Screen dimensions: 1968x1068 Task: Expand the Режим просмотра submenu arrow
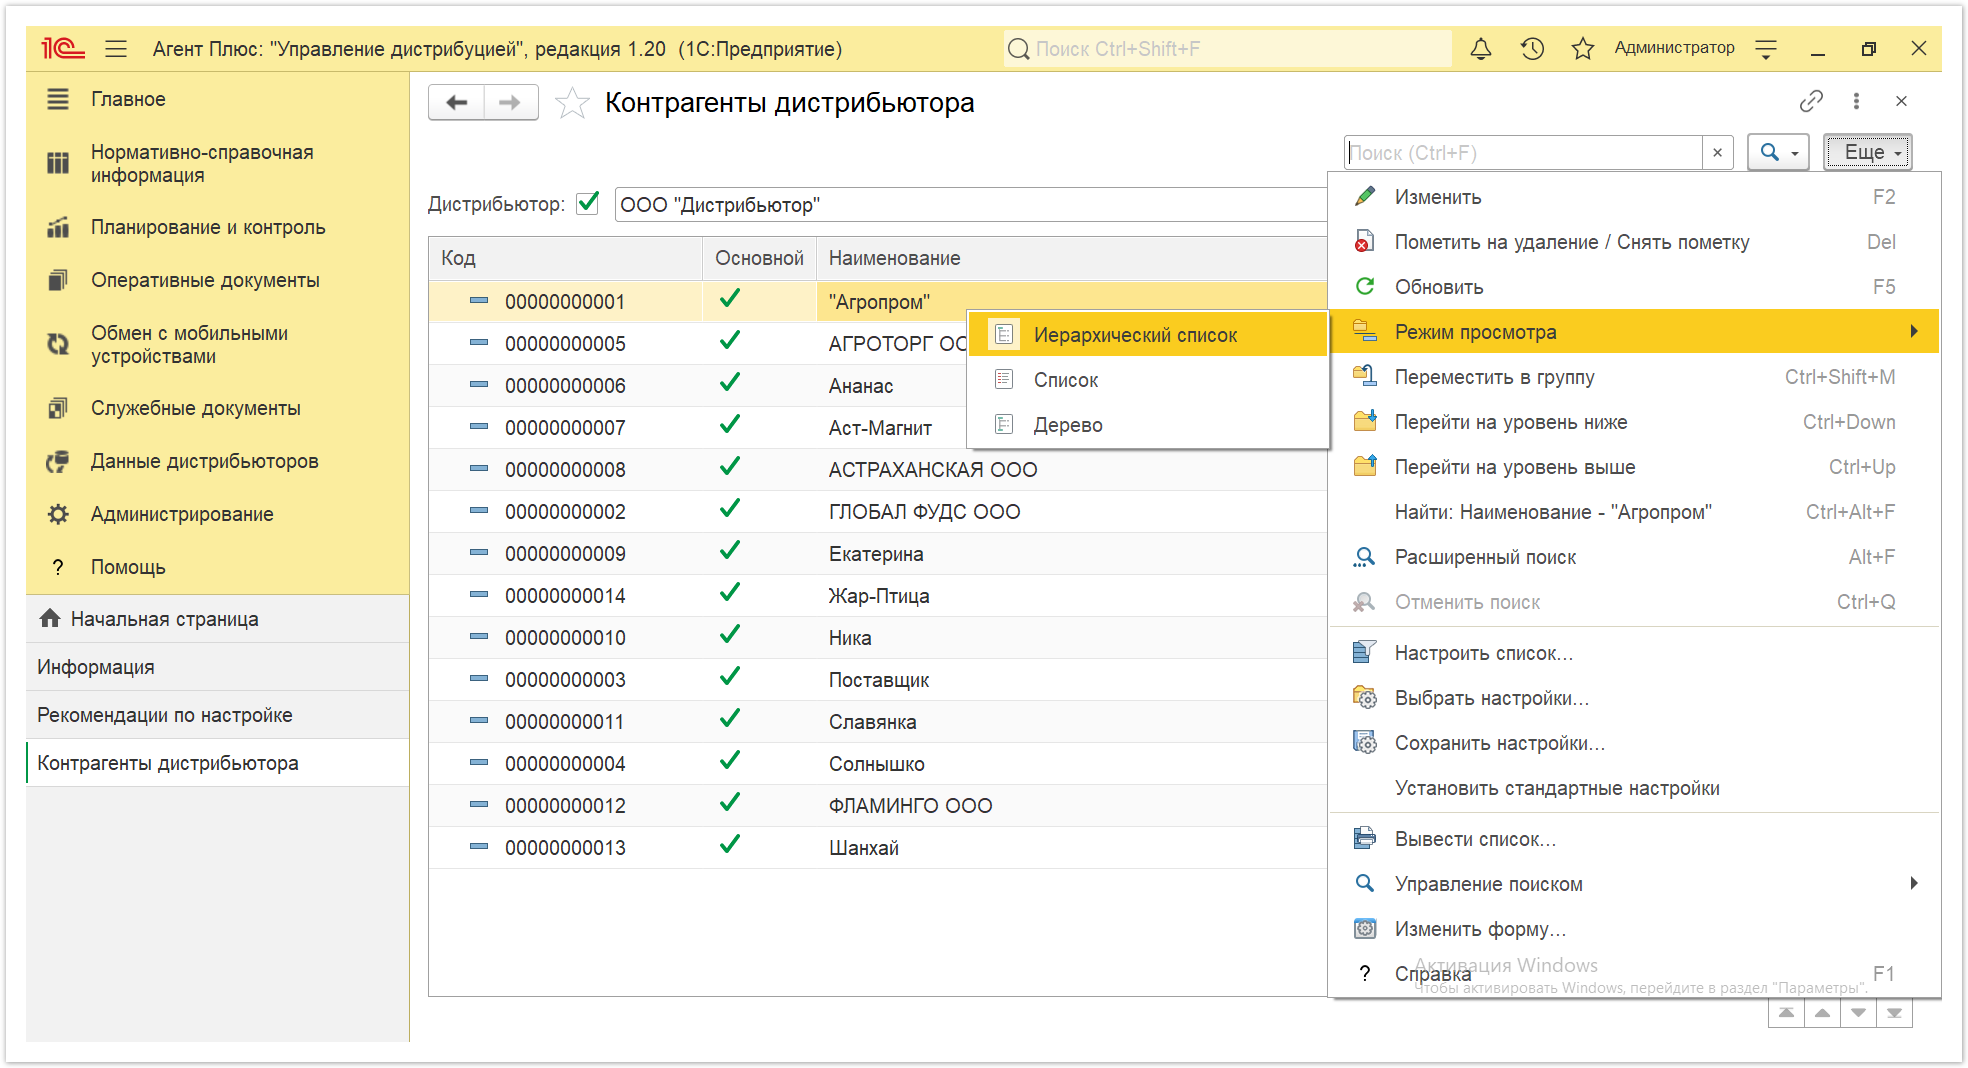click(1913, 331)
